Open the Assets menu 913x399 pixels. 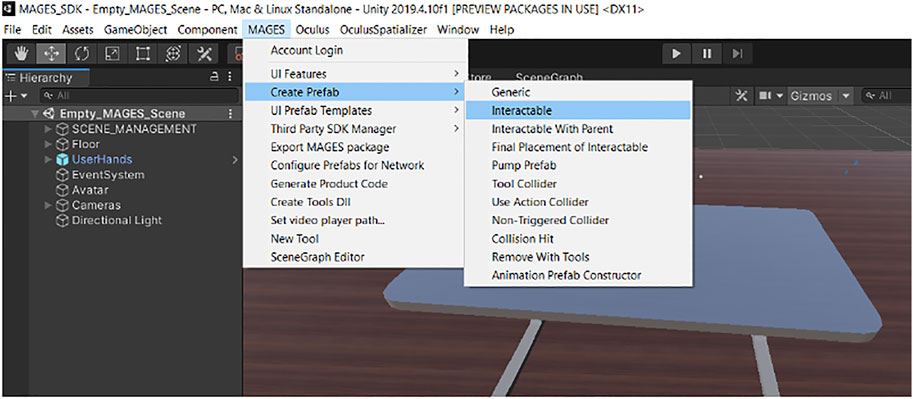[x=77, y=29]
